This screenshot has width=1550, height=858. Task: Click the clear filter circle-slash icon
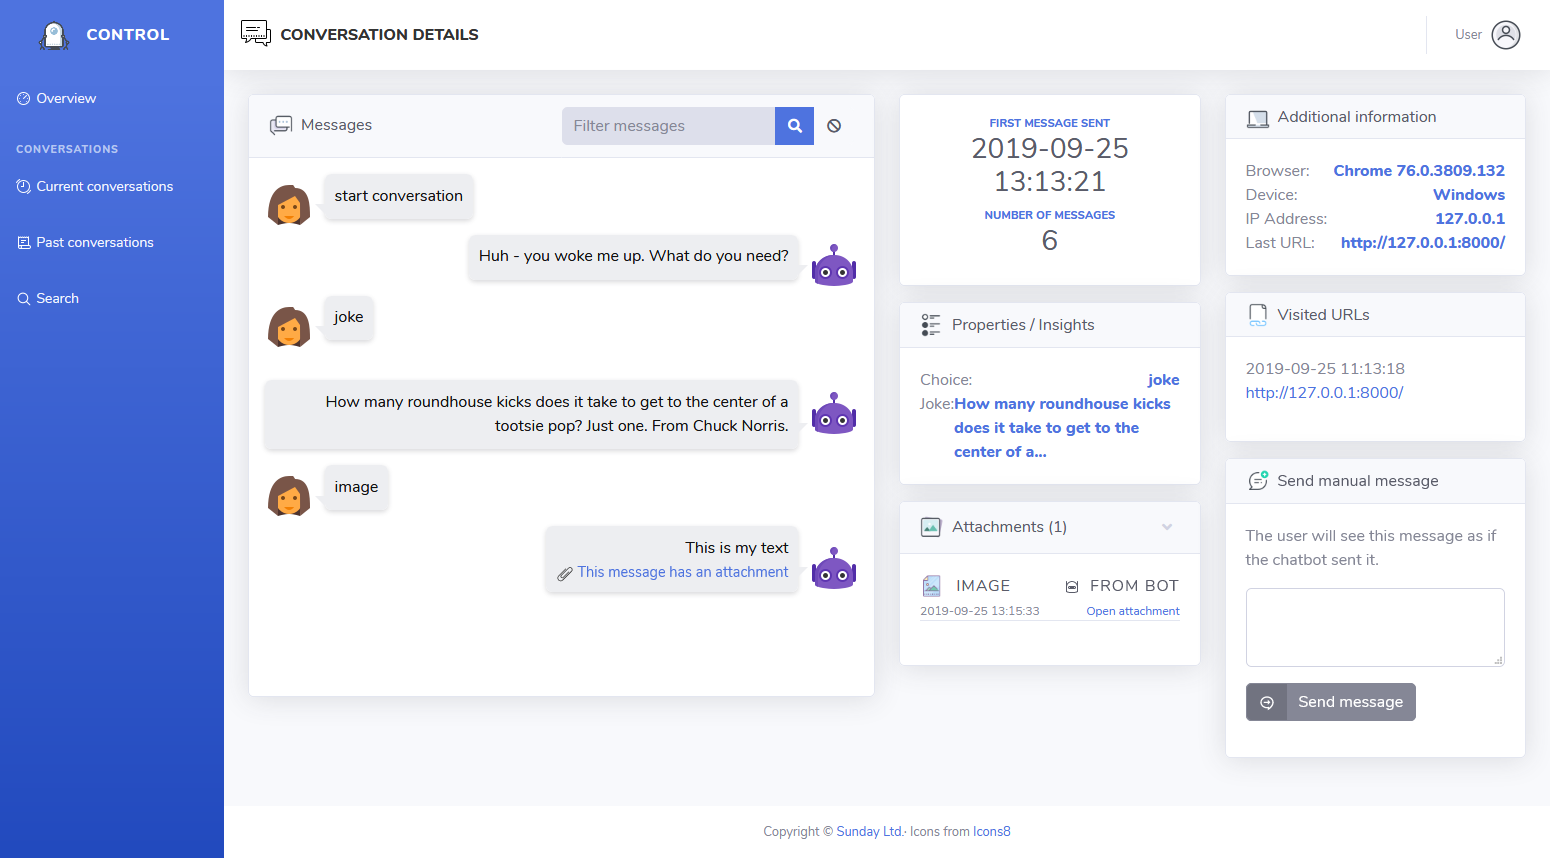point(834,126)
